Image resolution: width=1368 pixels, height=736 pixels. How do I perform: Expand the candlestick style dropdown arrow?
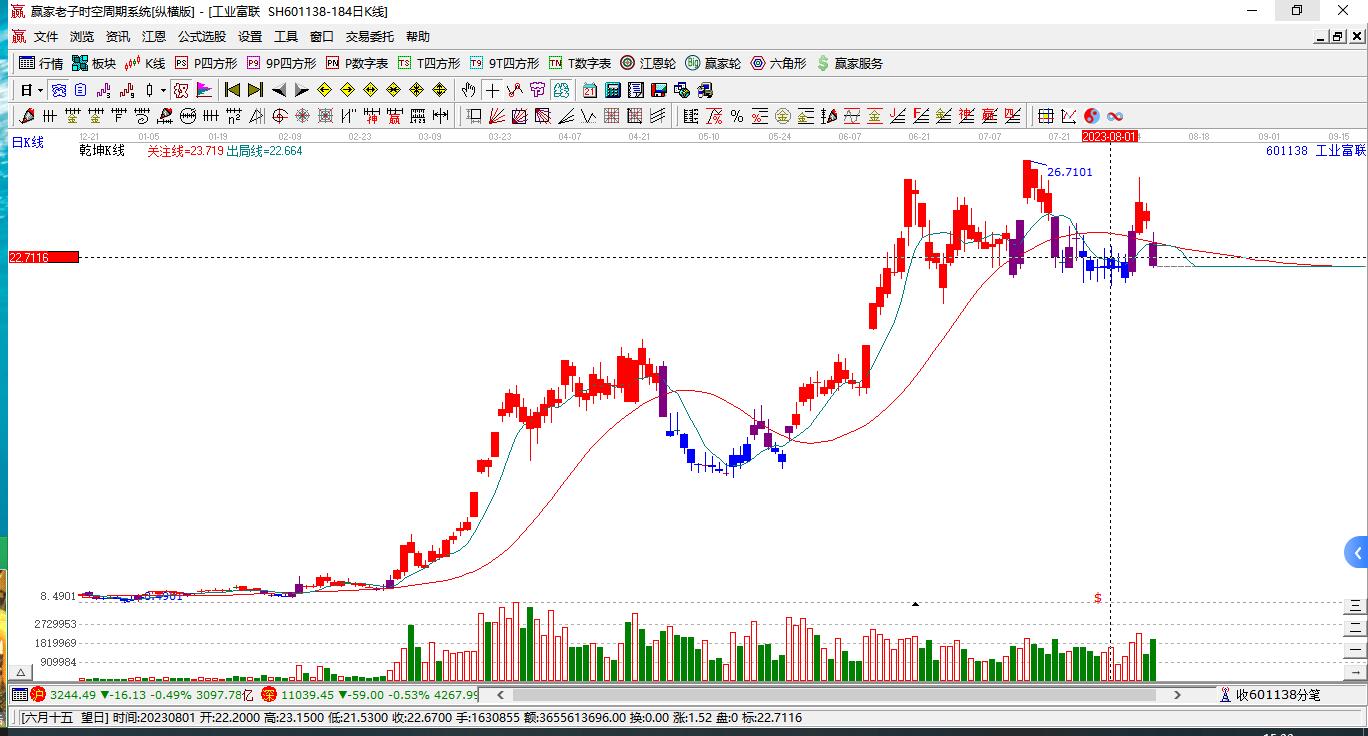(163, 90)
